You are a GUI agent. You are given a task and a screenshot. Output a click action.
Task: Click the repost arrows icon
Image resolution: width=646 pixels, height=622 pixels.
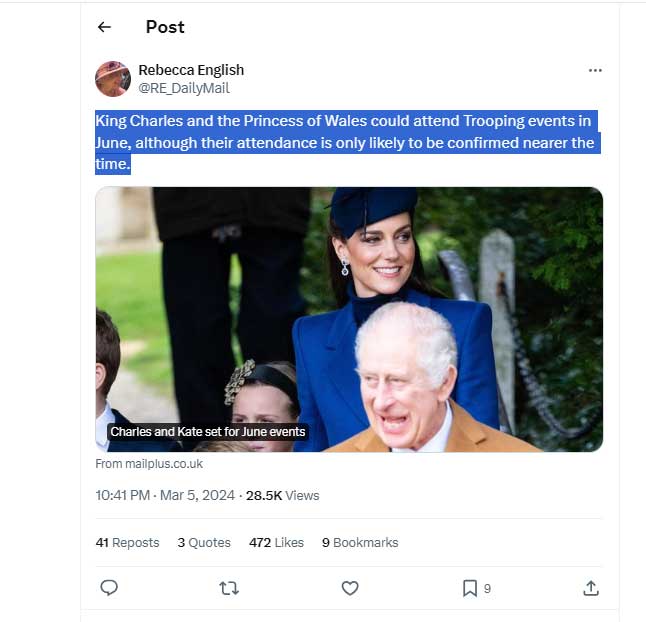pos(229,588)
